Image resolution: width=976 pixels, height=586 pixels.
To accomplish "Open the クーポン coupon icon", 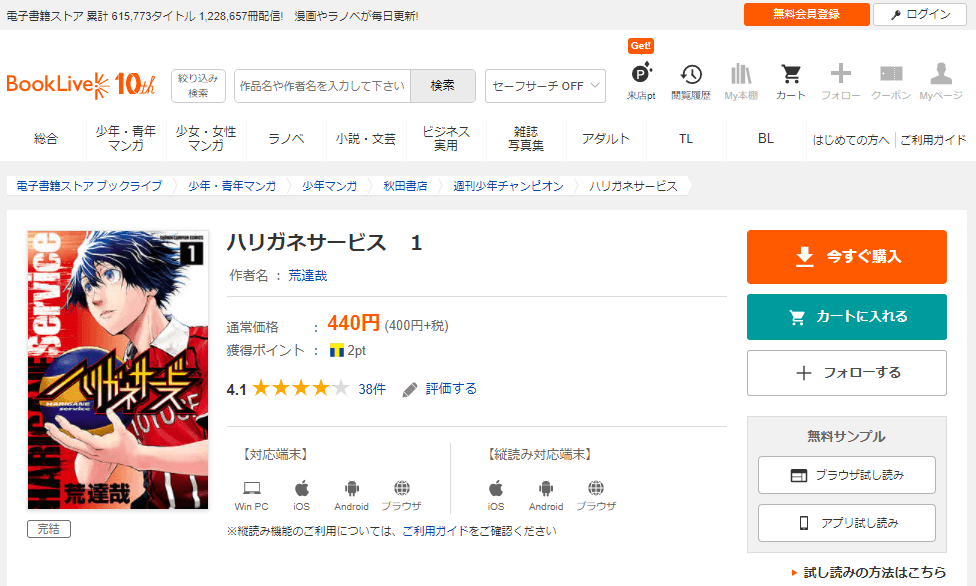I will tap(890, 75).
